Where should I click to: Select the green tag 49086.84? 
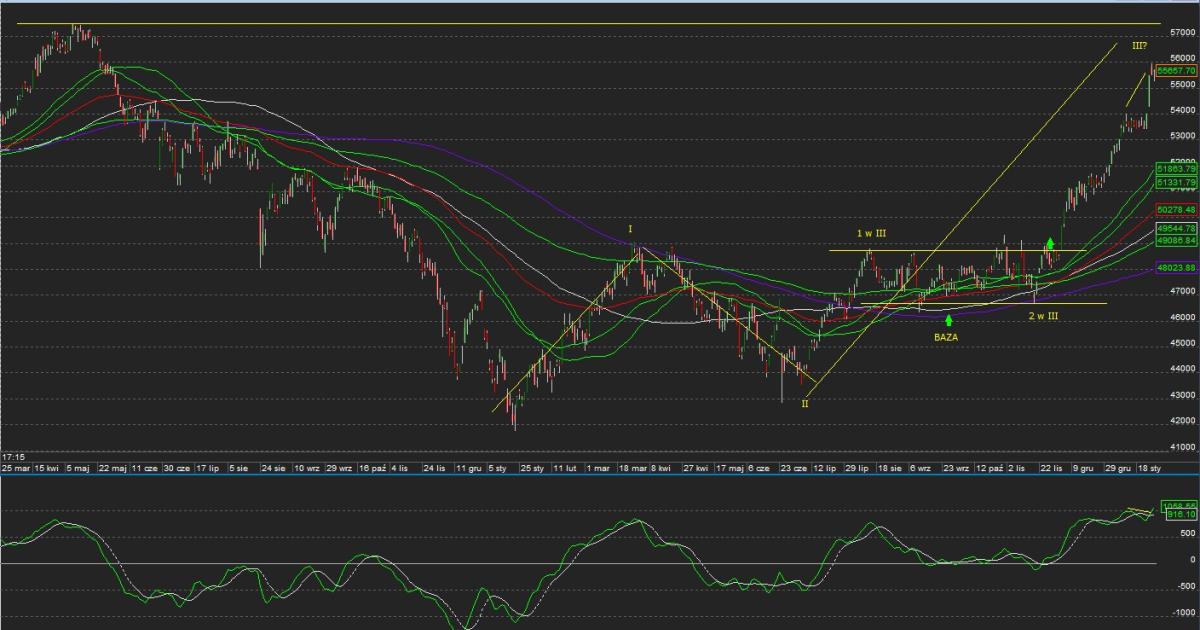point(1177,241)
